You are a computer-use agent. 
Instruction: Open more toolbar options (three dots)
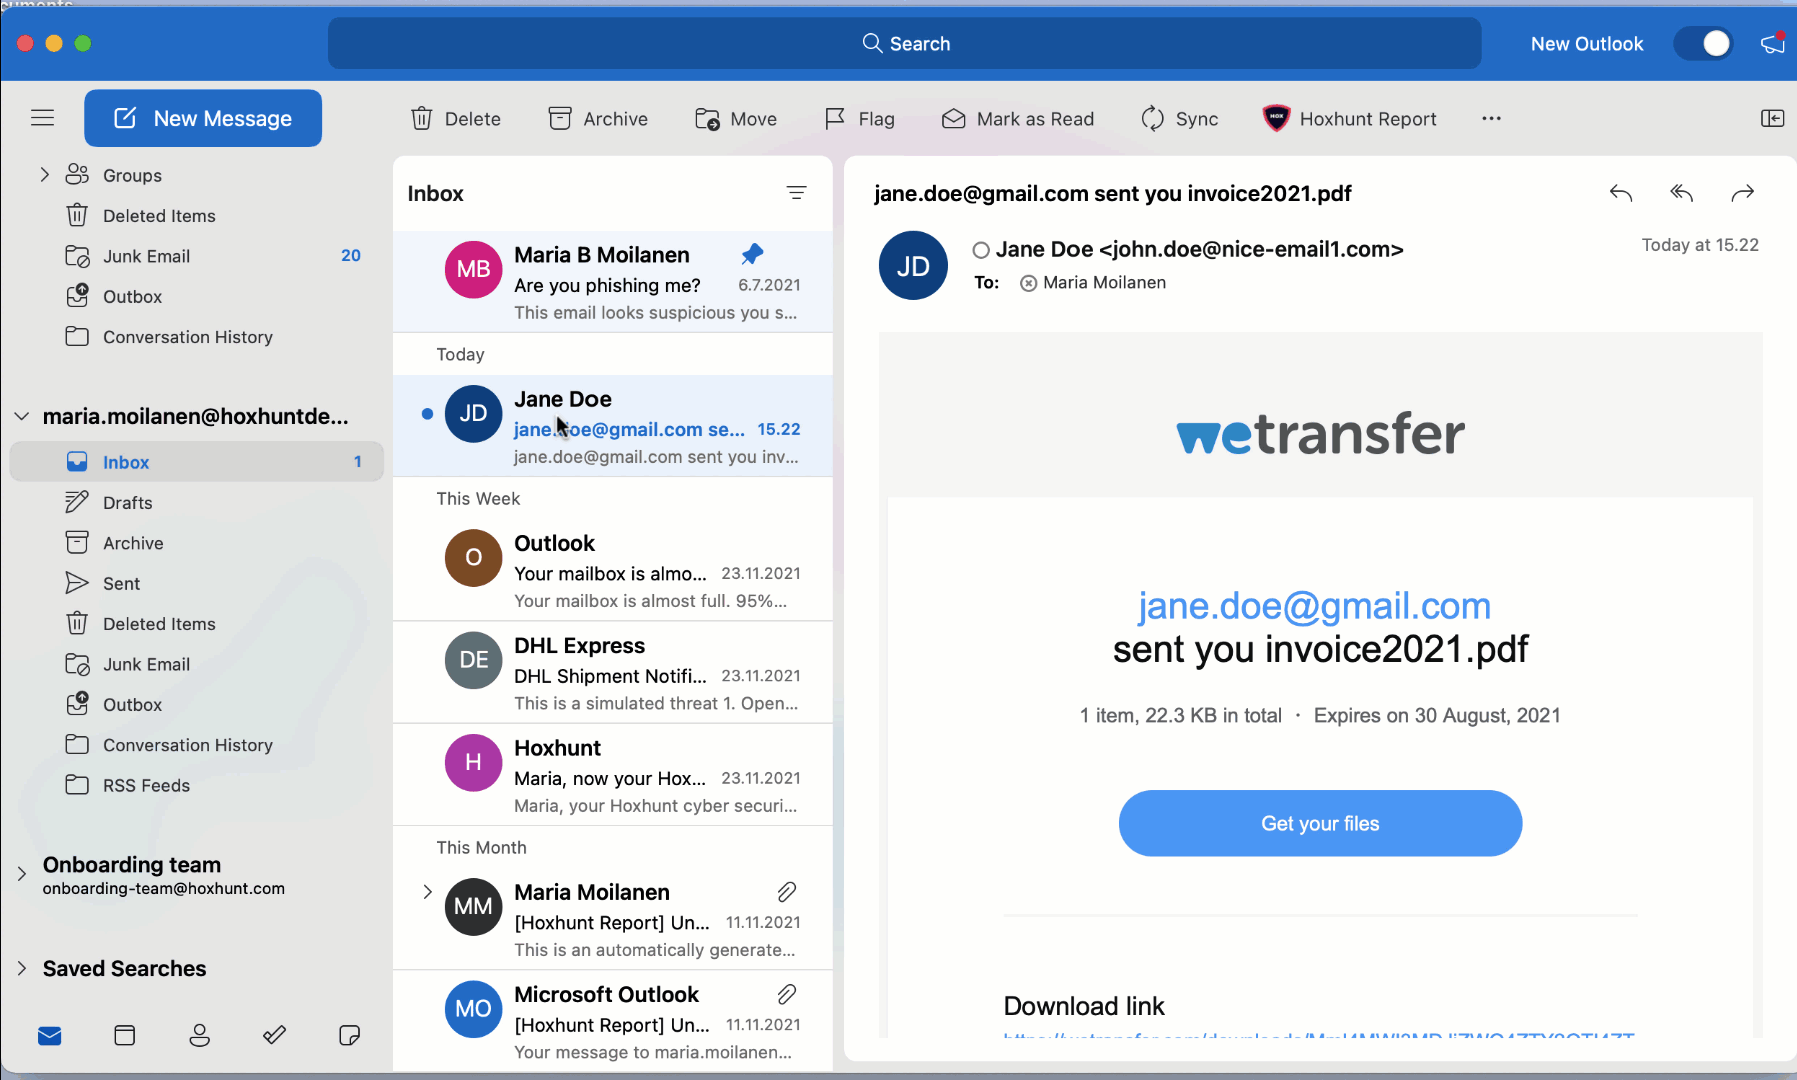tap(1492, 118)
